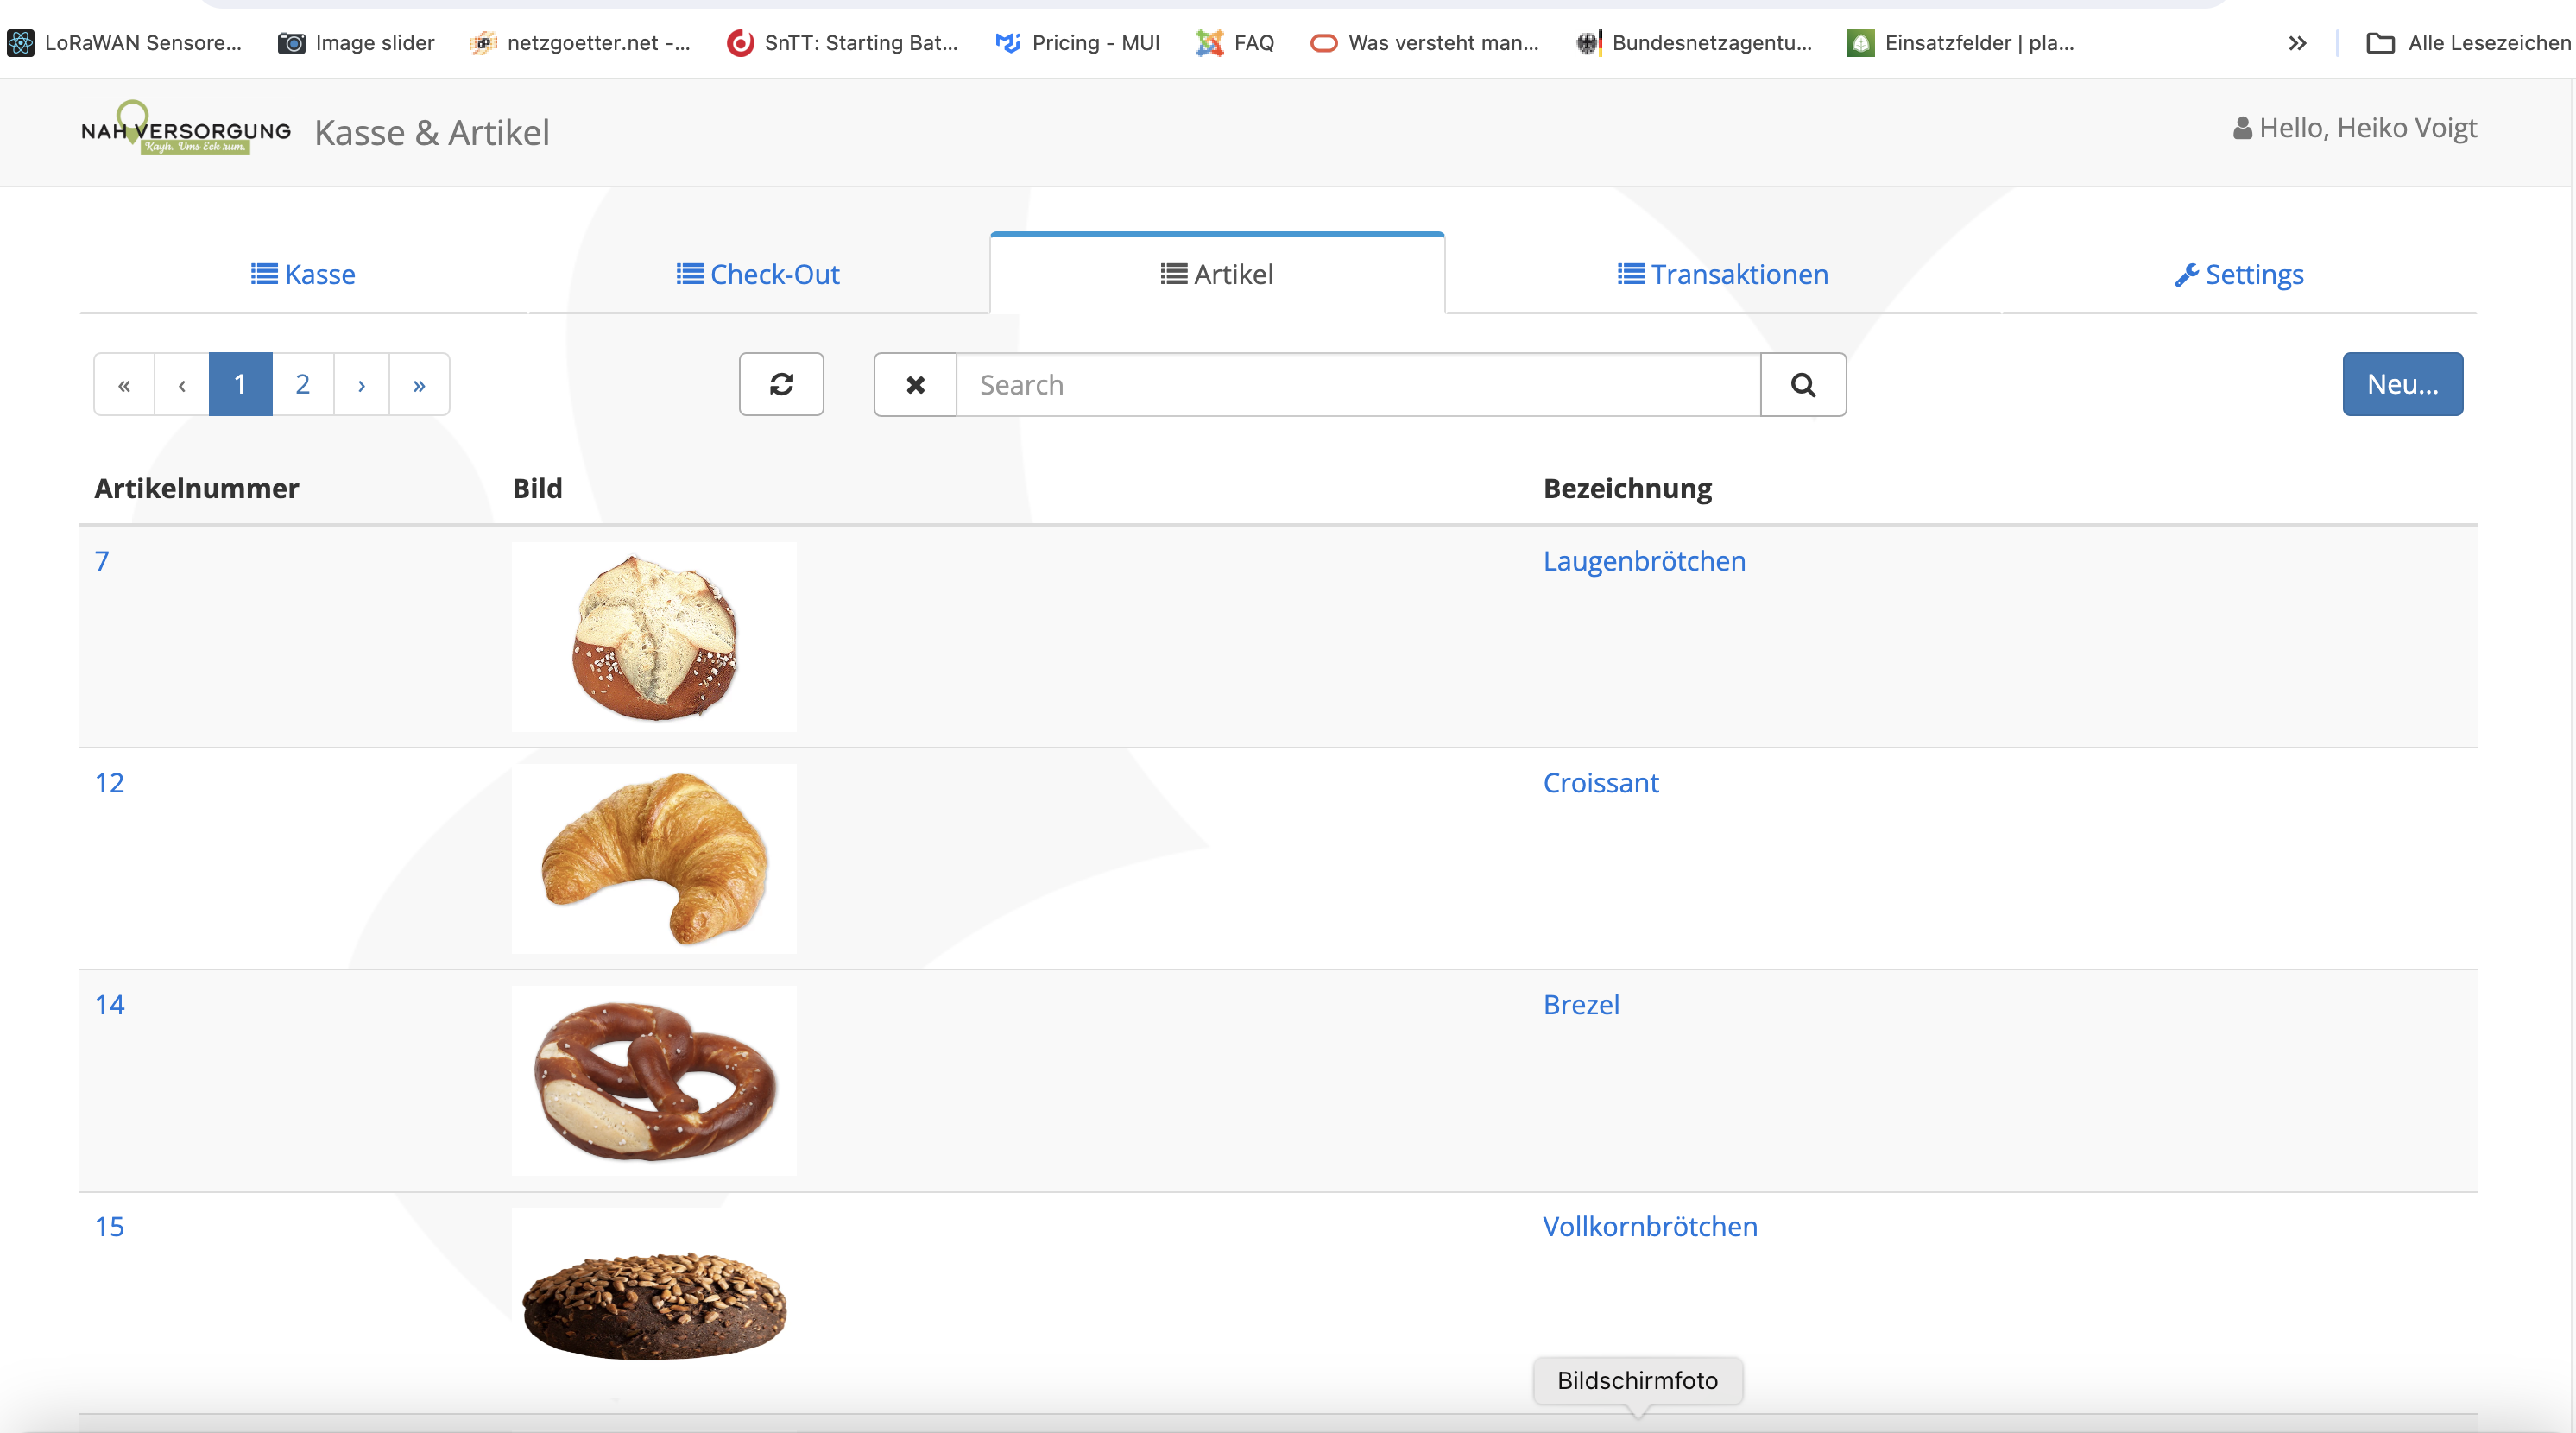Switch to the Kasse tab
This screenshot has width=2576, height=1433.
(x=303, y=274)
